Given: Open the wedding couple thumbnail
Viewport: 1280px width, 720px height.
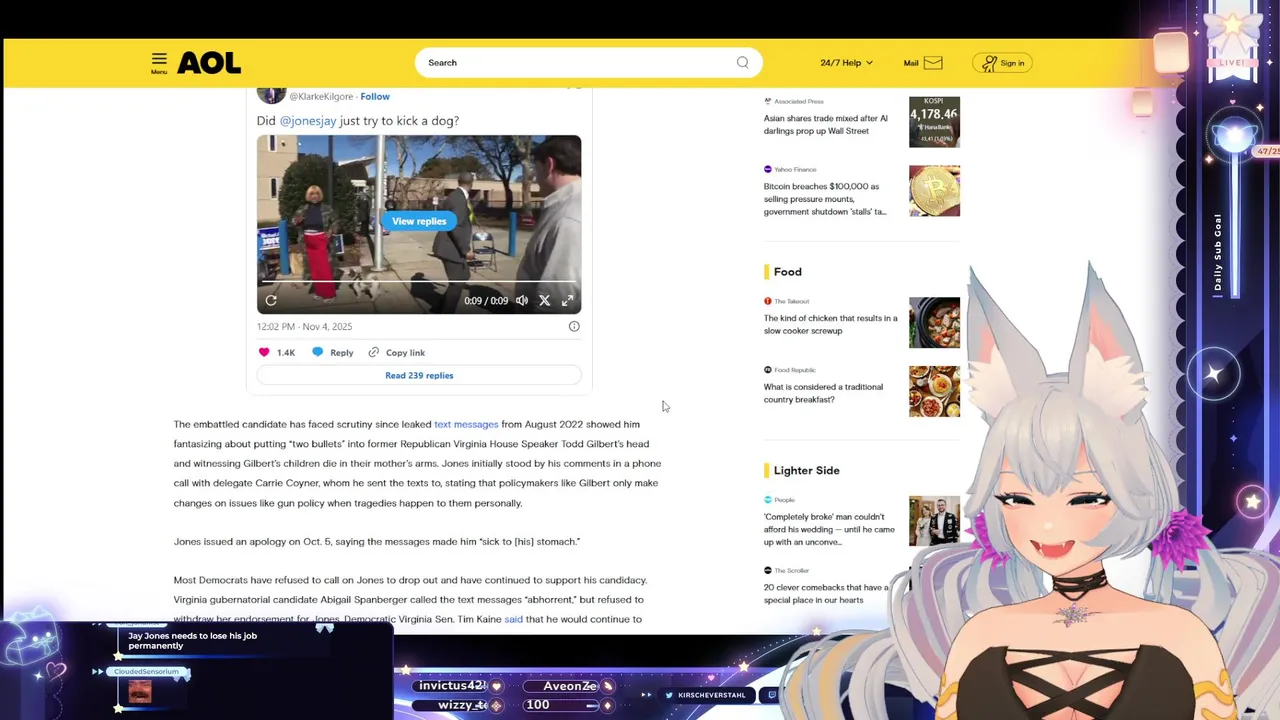Looking at the screenshot, I should pyautogui.click(x=934, y=521).
